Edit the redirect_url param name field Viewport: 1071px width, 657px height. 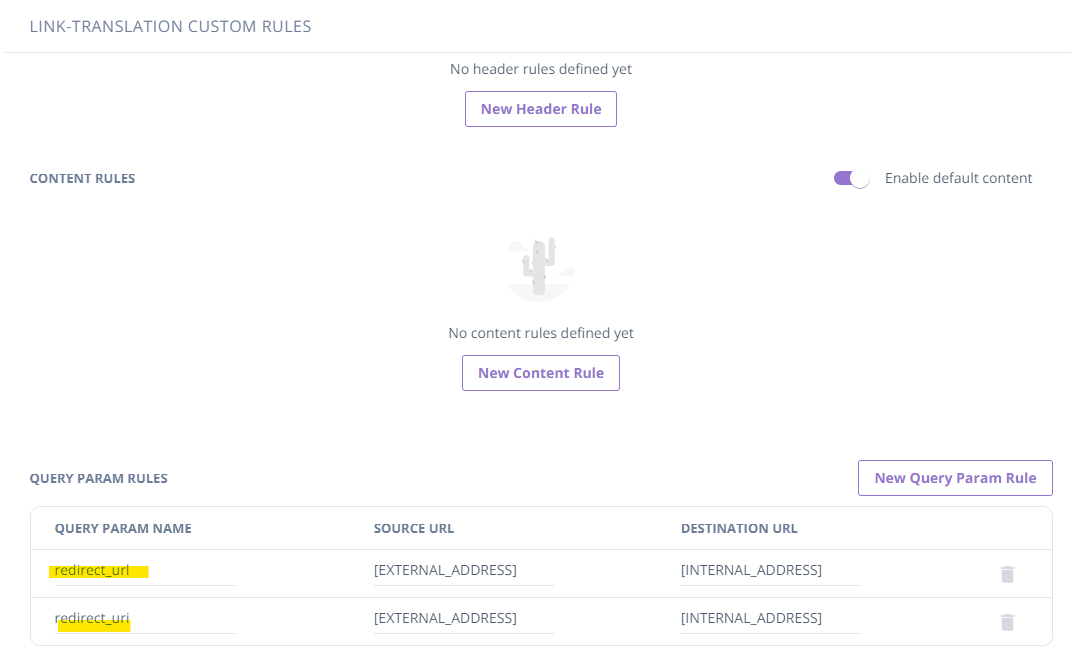tap(143, 570)
